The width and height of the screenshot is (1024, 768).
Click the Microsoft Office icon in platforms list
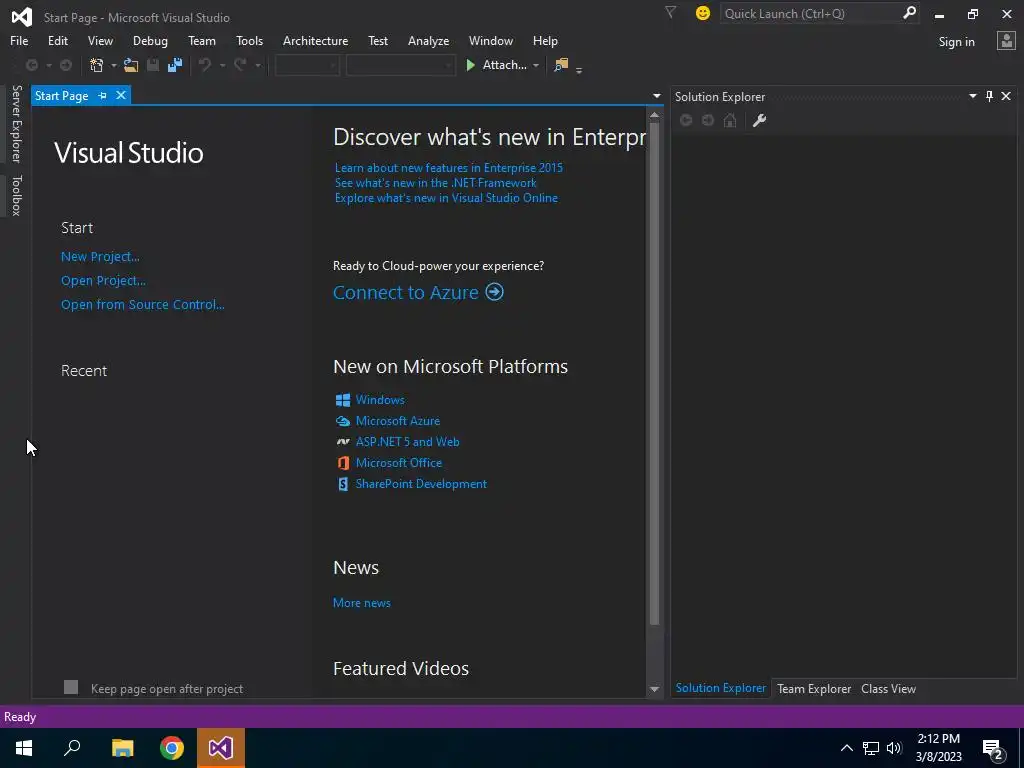[x=343, y=463]
